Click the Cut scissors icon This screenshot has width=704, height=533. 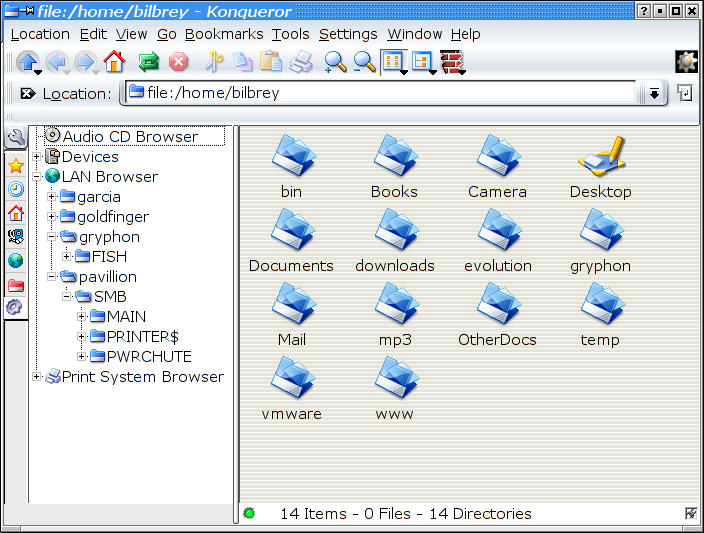coord(215,62)
